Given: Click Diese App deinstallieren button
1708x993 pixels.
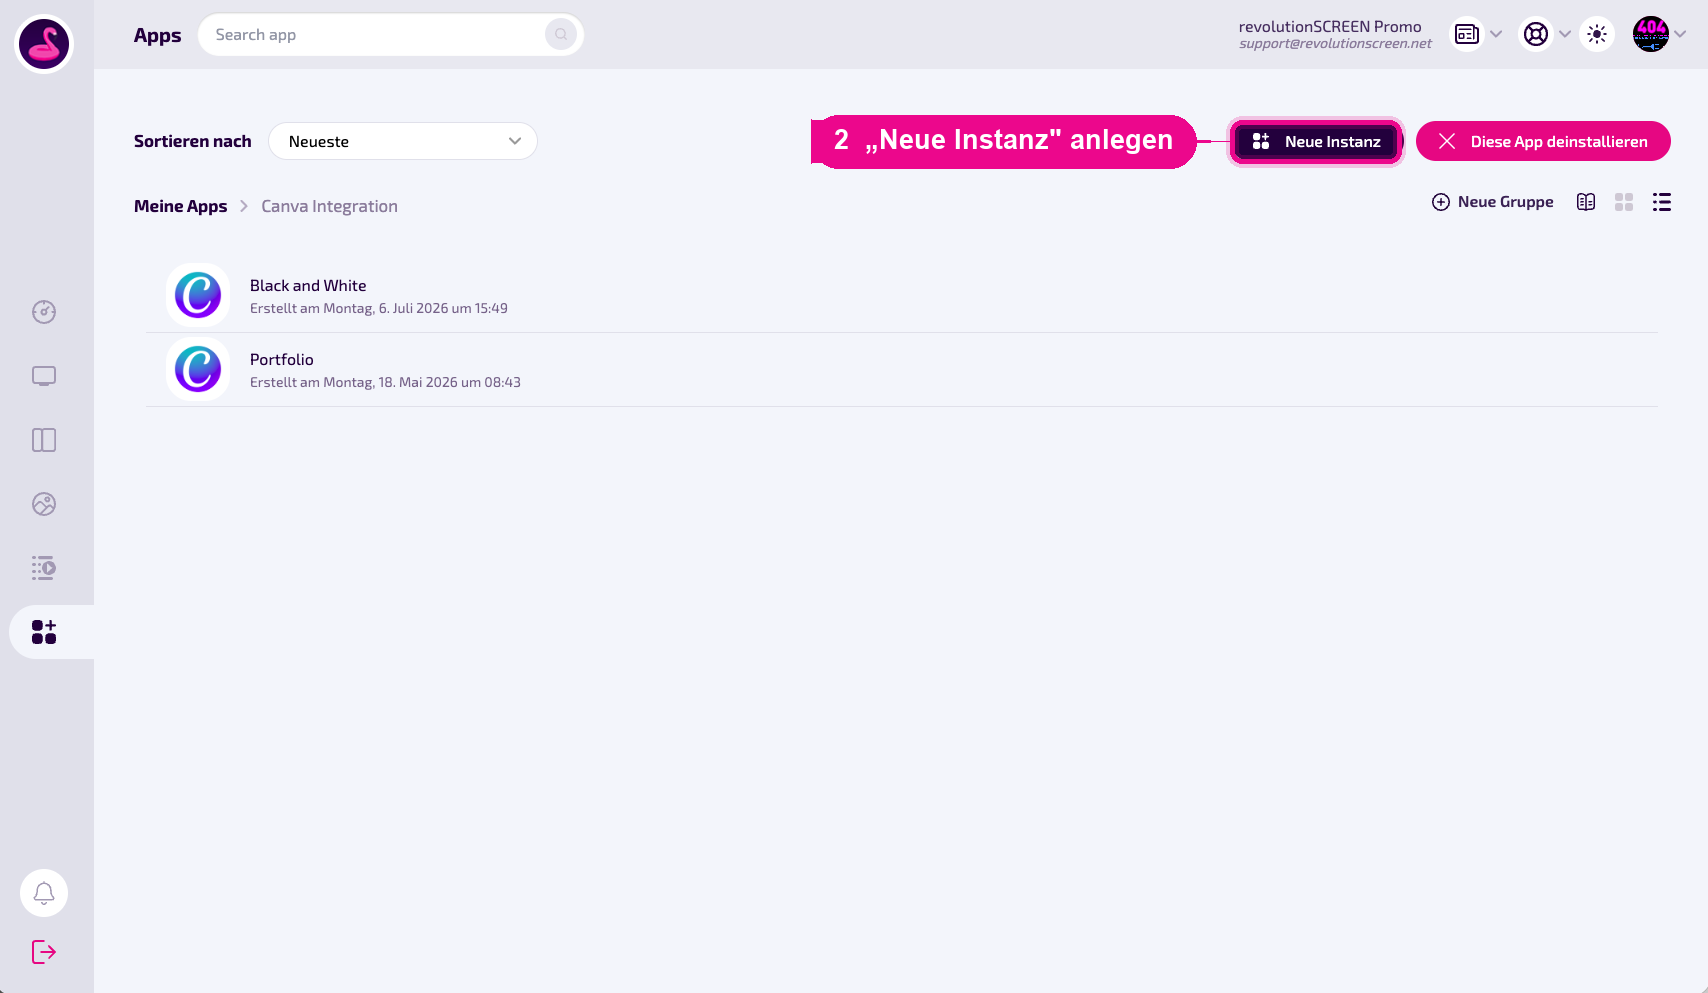Looking at the screenshot, I should (x=1543, y=141).
